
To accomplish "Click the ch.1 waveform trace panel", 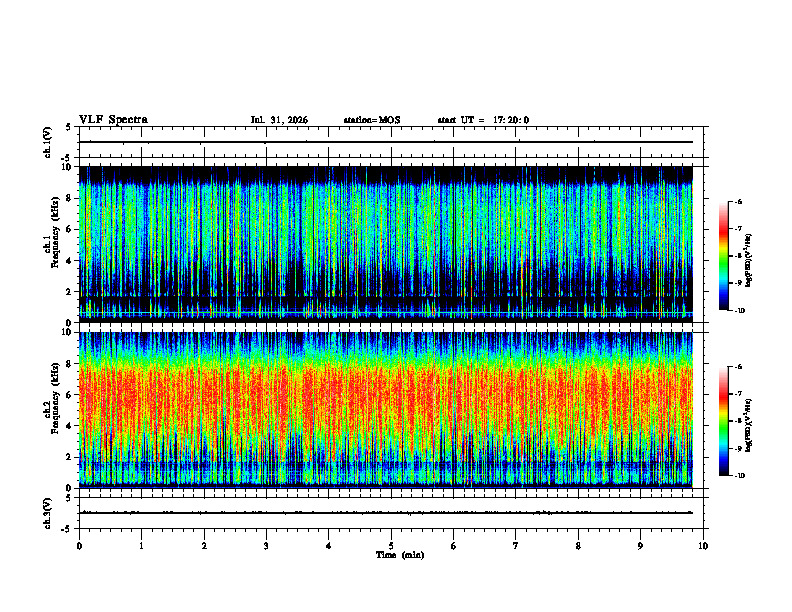I will tap(391, 142).
